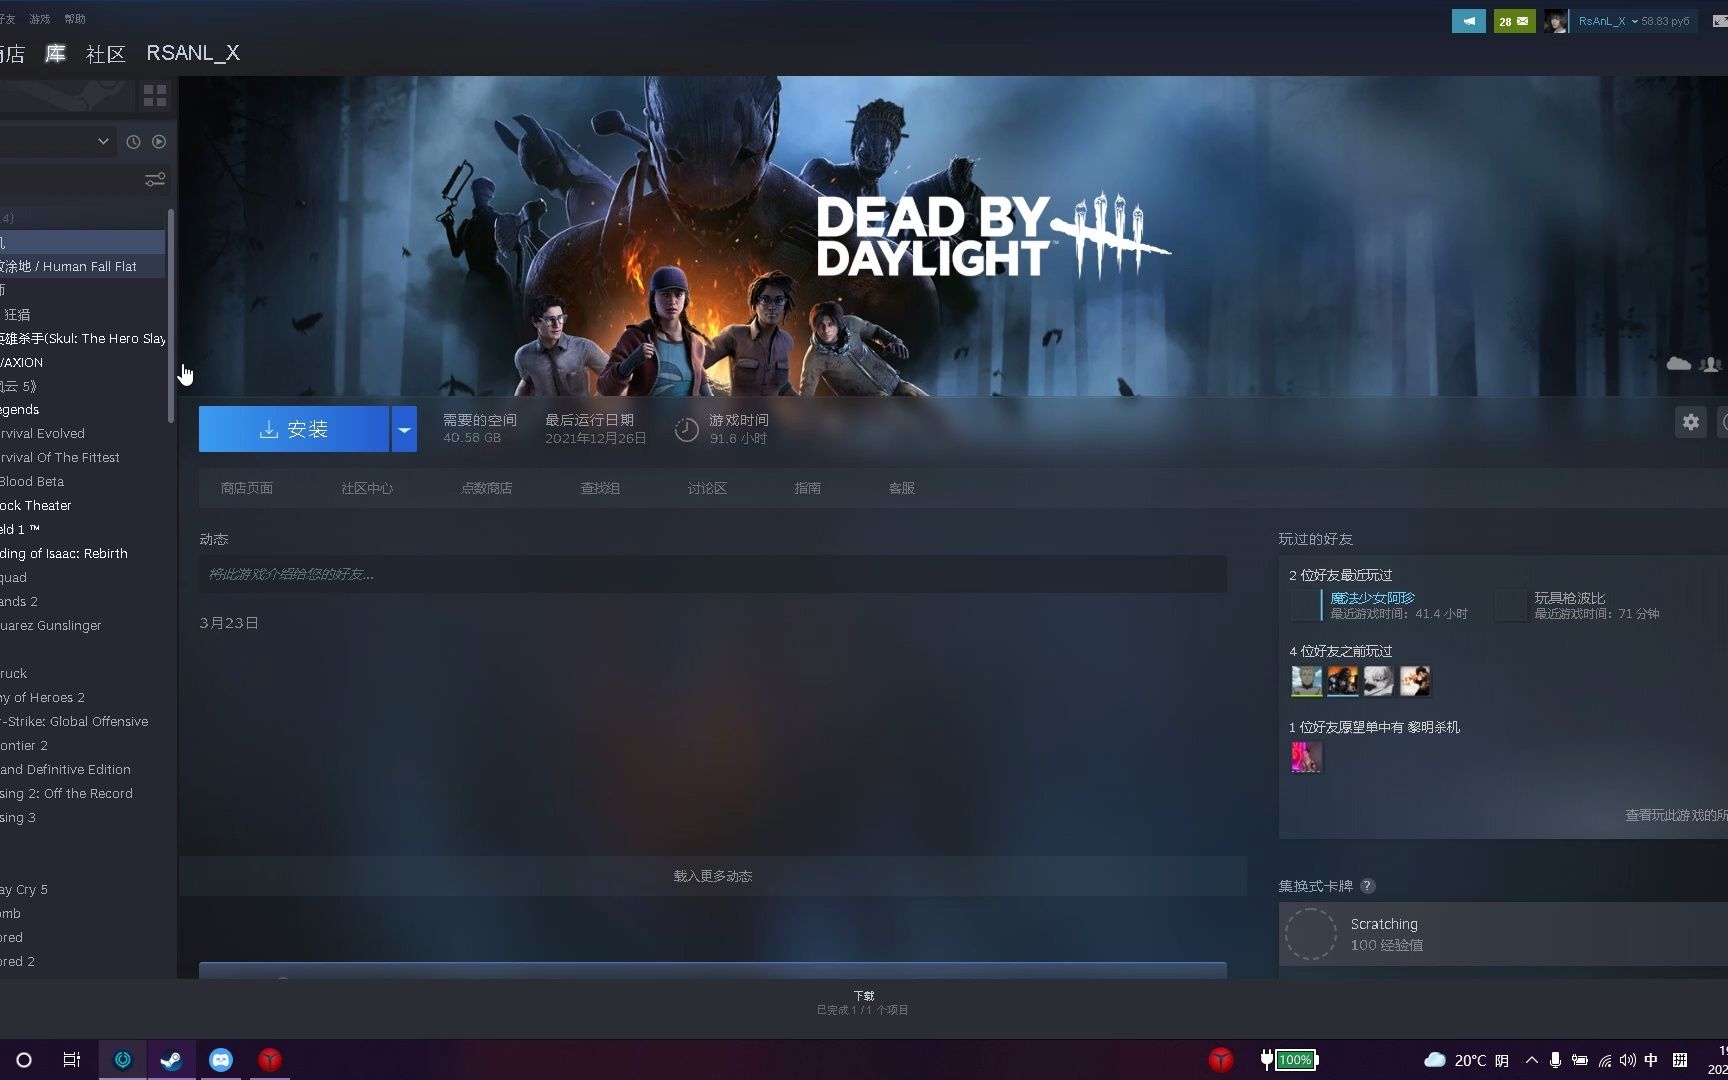The image size is (1728, 1080).
Task: Open RSANL_X profile tab
Action: [x=193, y=53]
